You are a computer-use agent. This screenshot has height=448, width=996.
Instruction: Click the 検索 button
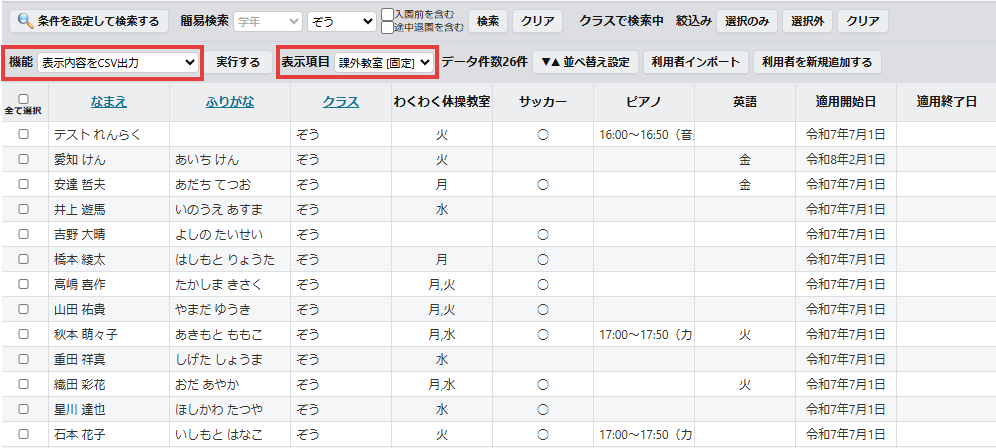coord(487,21)
